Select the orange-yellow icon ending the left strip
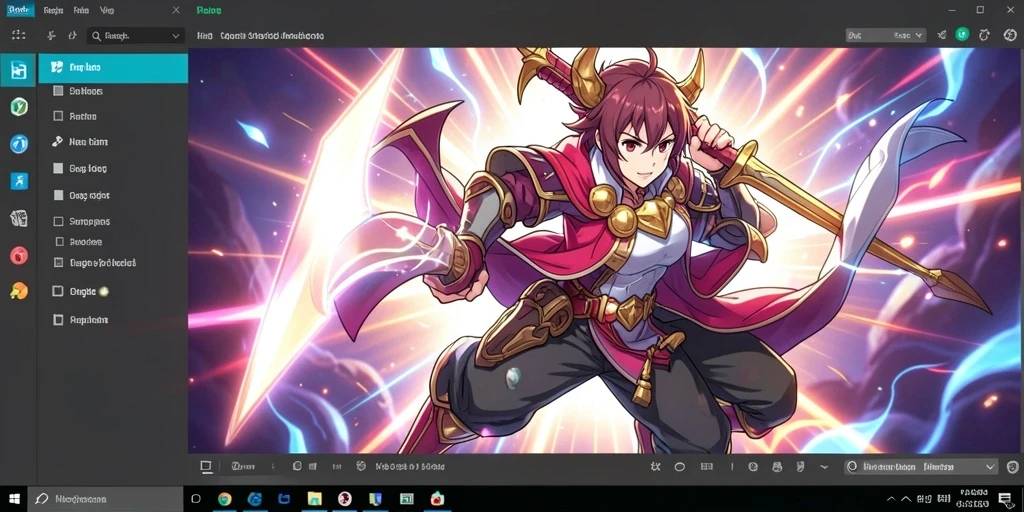Screen dimensions: 1024x512 [19, 291]
